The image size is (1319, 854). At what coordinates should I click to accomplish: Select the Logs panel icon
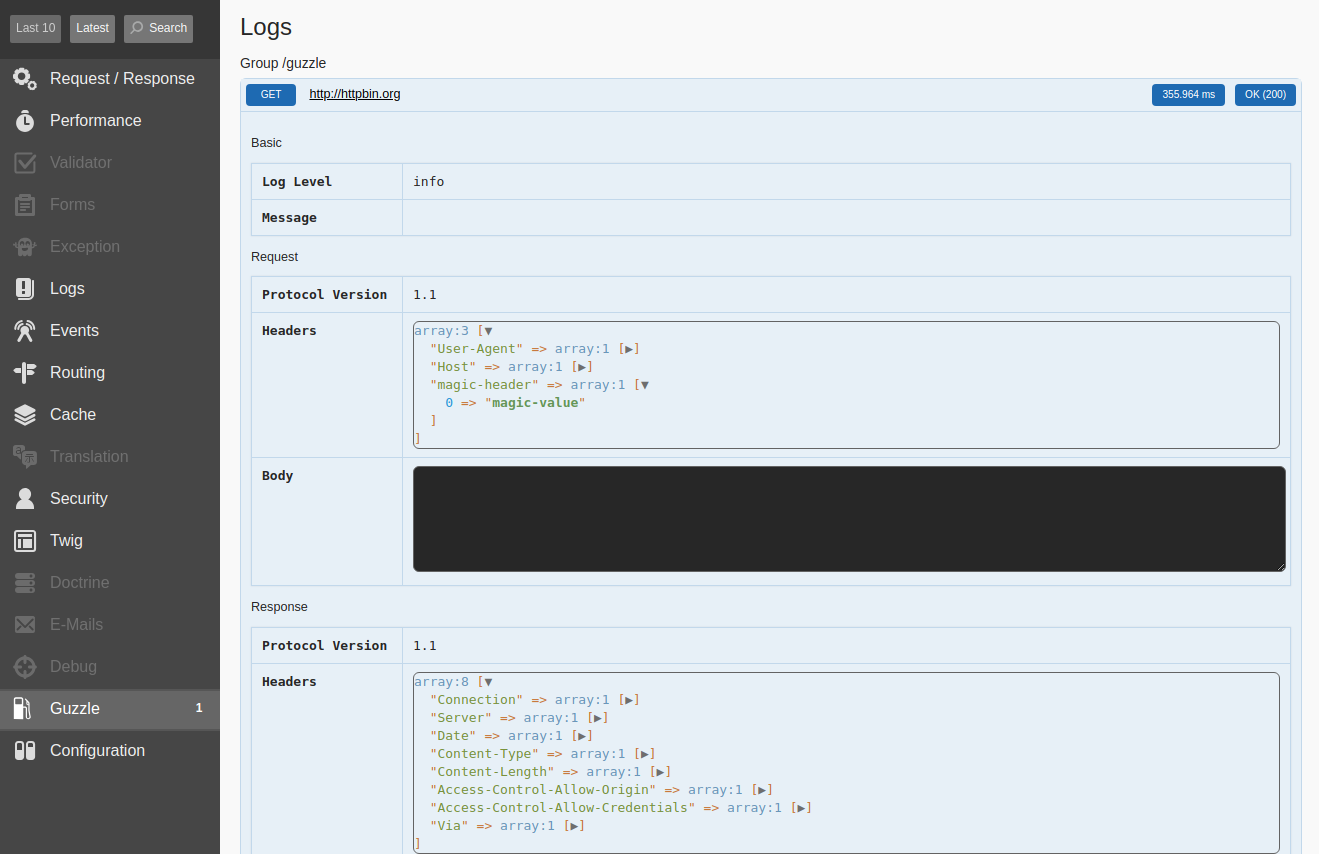click(x=25, y=288)
